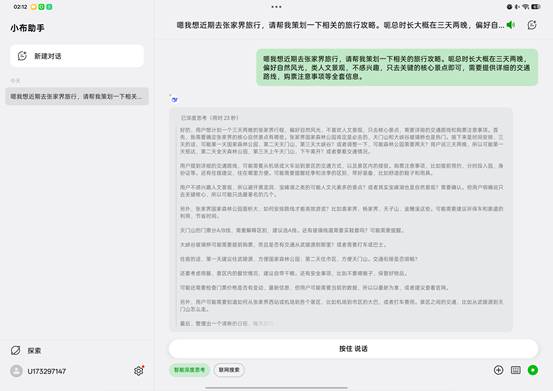
Task: Open the 张家界旅行 conversation in history
Action: (77, 96)
